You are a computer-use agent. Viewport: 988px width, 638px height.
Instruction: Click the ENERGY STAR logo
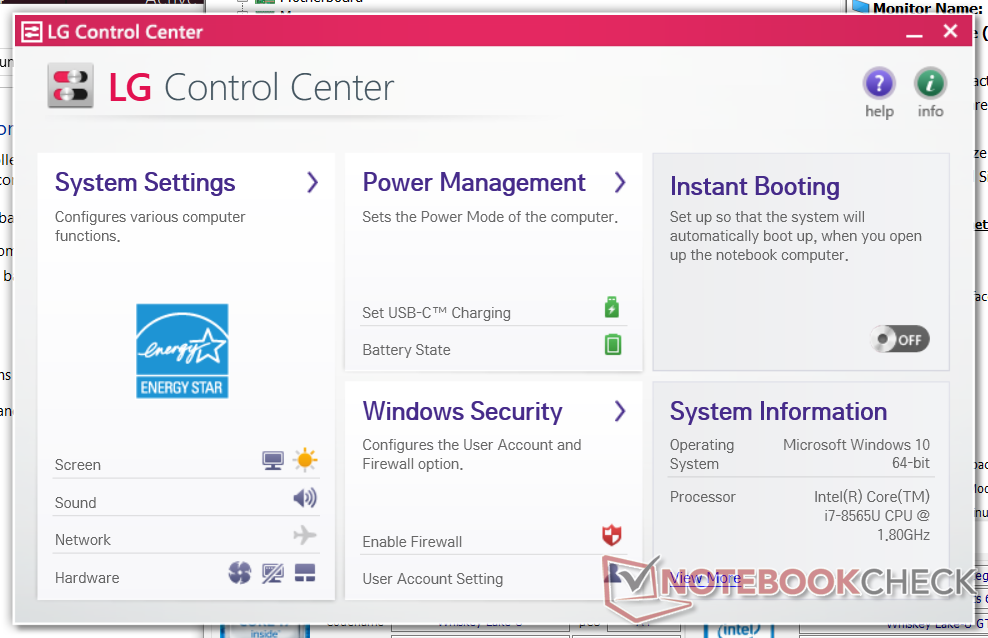pos(182,351)
